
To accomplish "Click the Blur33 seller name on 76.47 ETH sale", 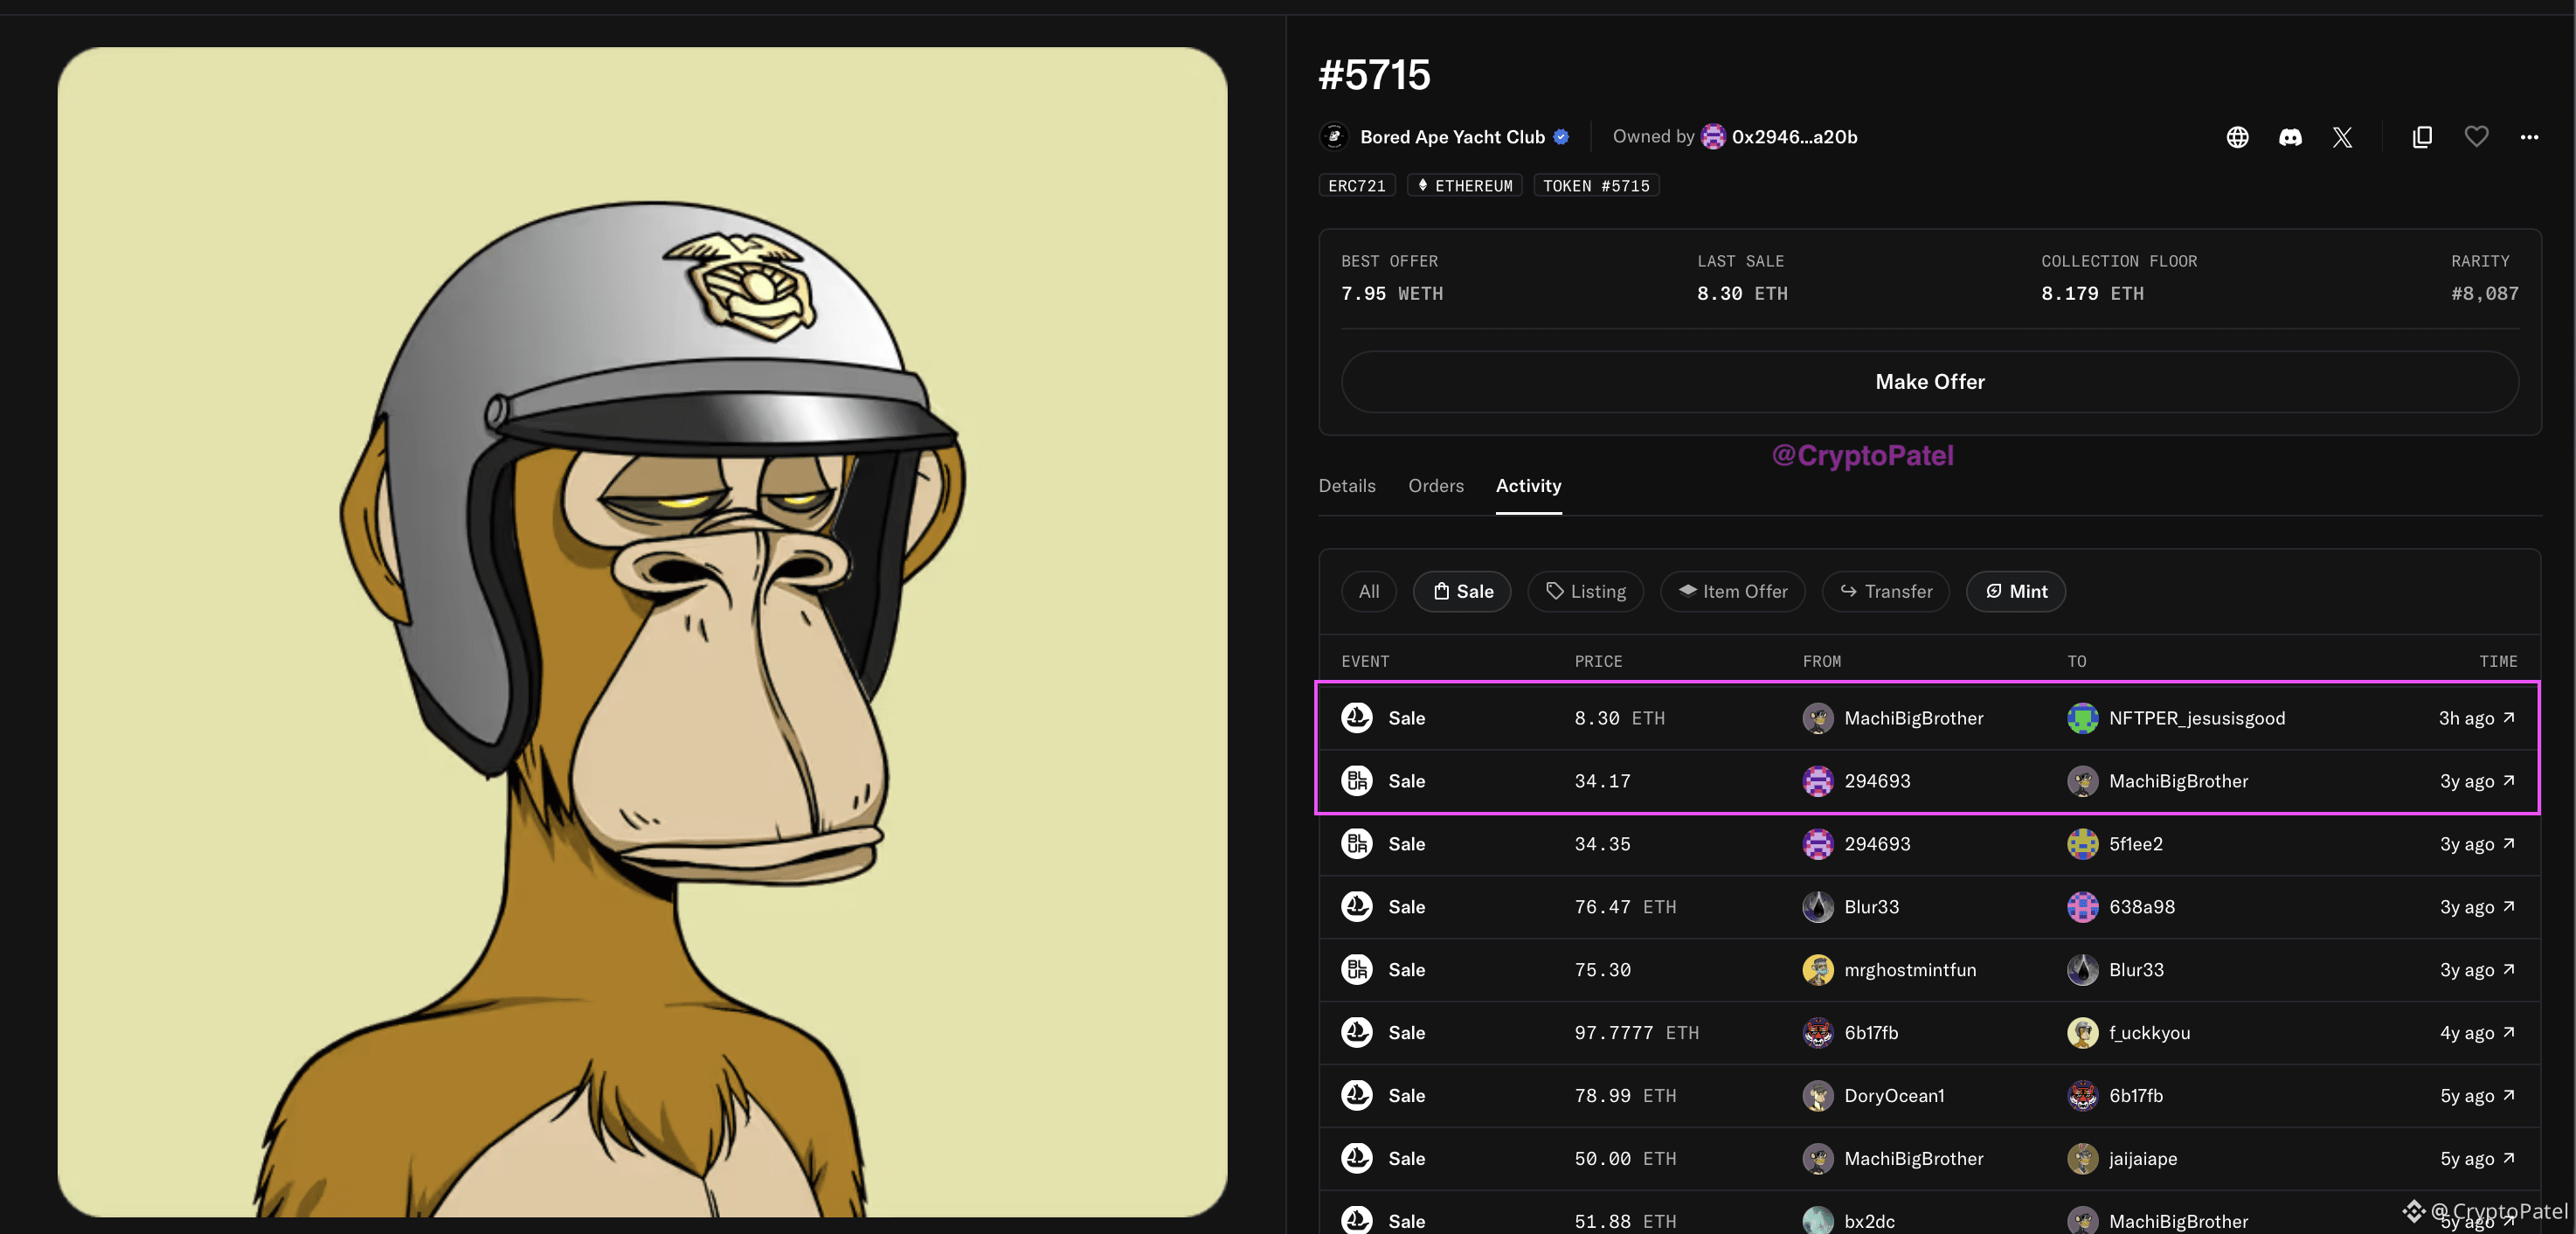I will (1871, 907).
